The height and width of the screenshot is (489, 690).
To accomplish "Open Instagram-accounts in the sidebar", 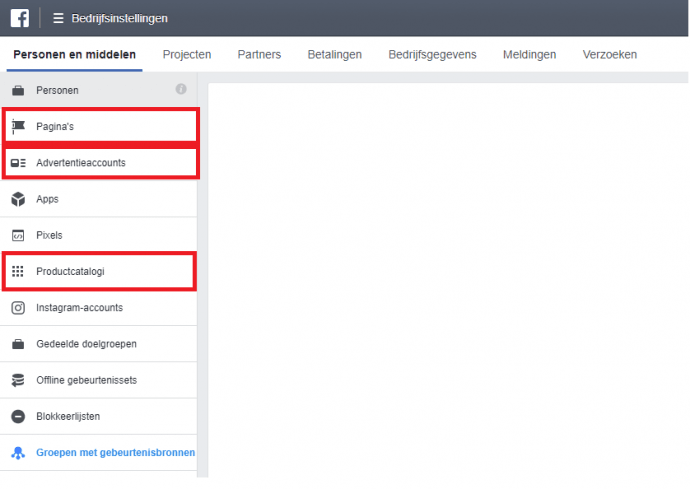I will click(99, 308).
